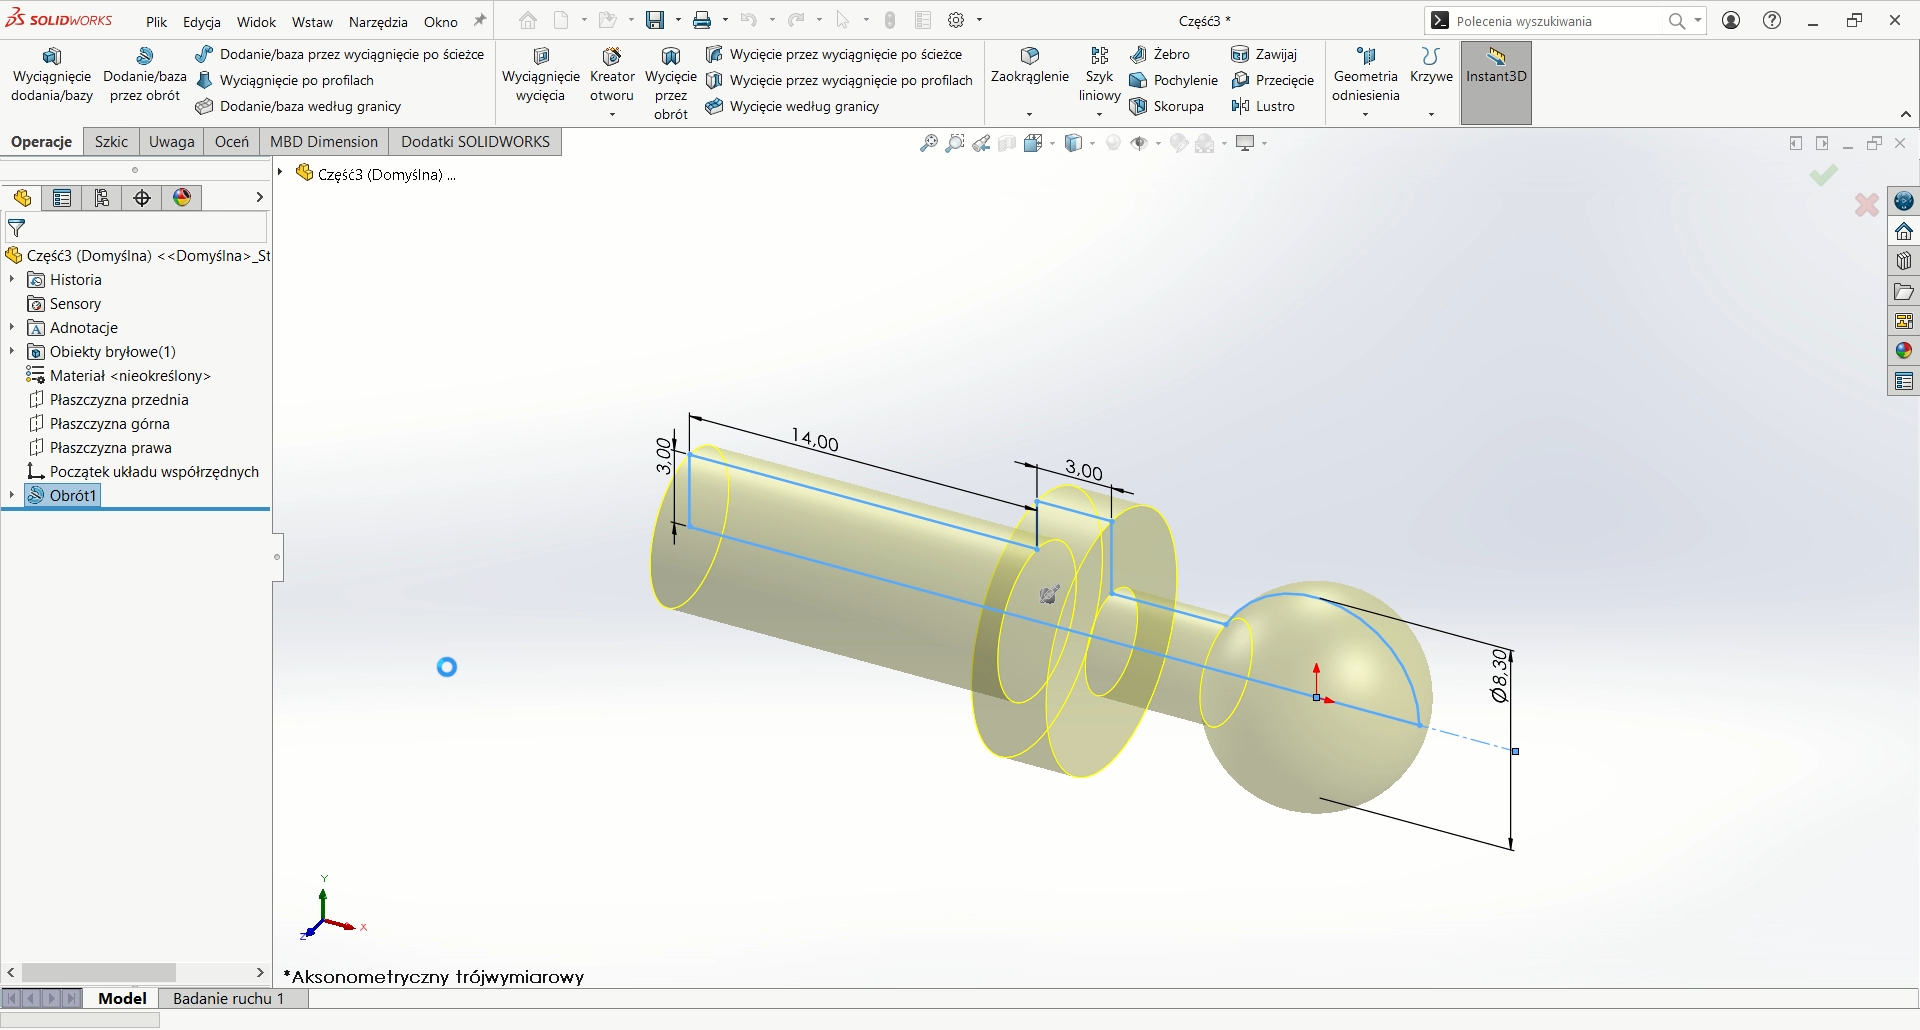Cancel the sketch with the red X
This screenshot has height=1030, width=1920.
coord(1866,205)
